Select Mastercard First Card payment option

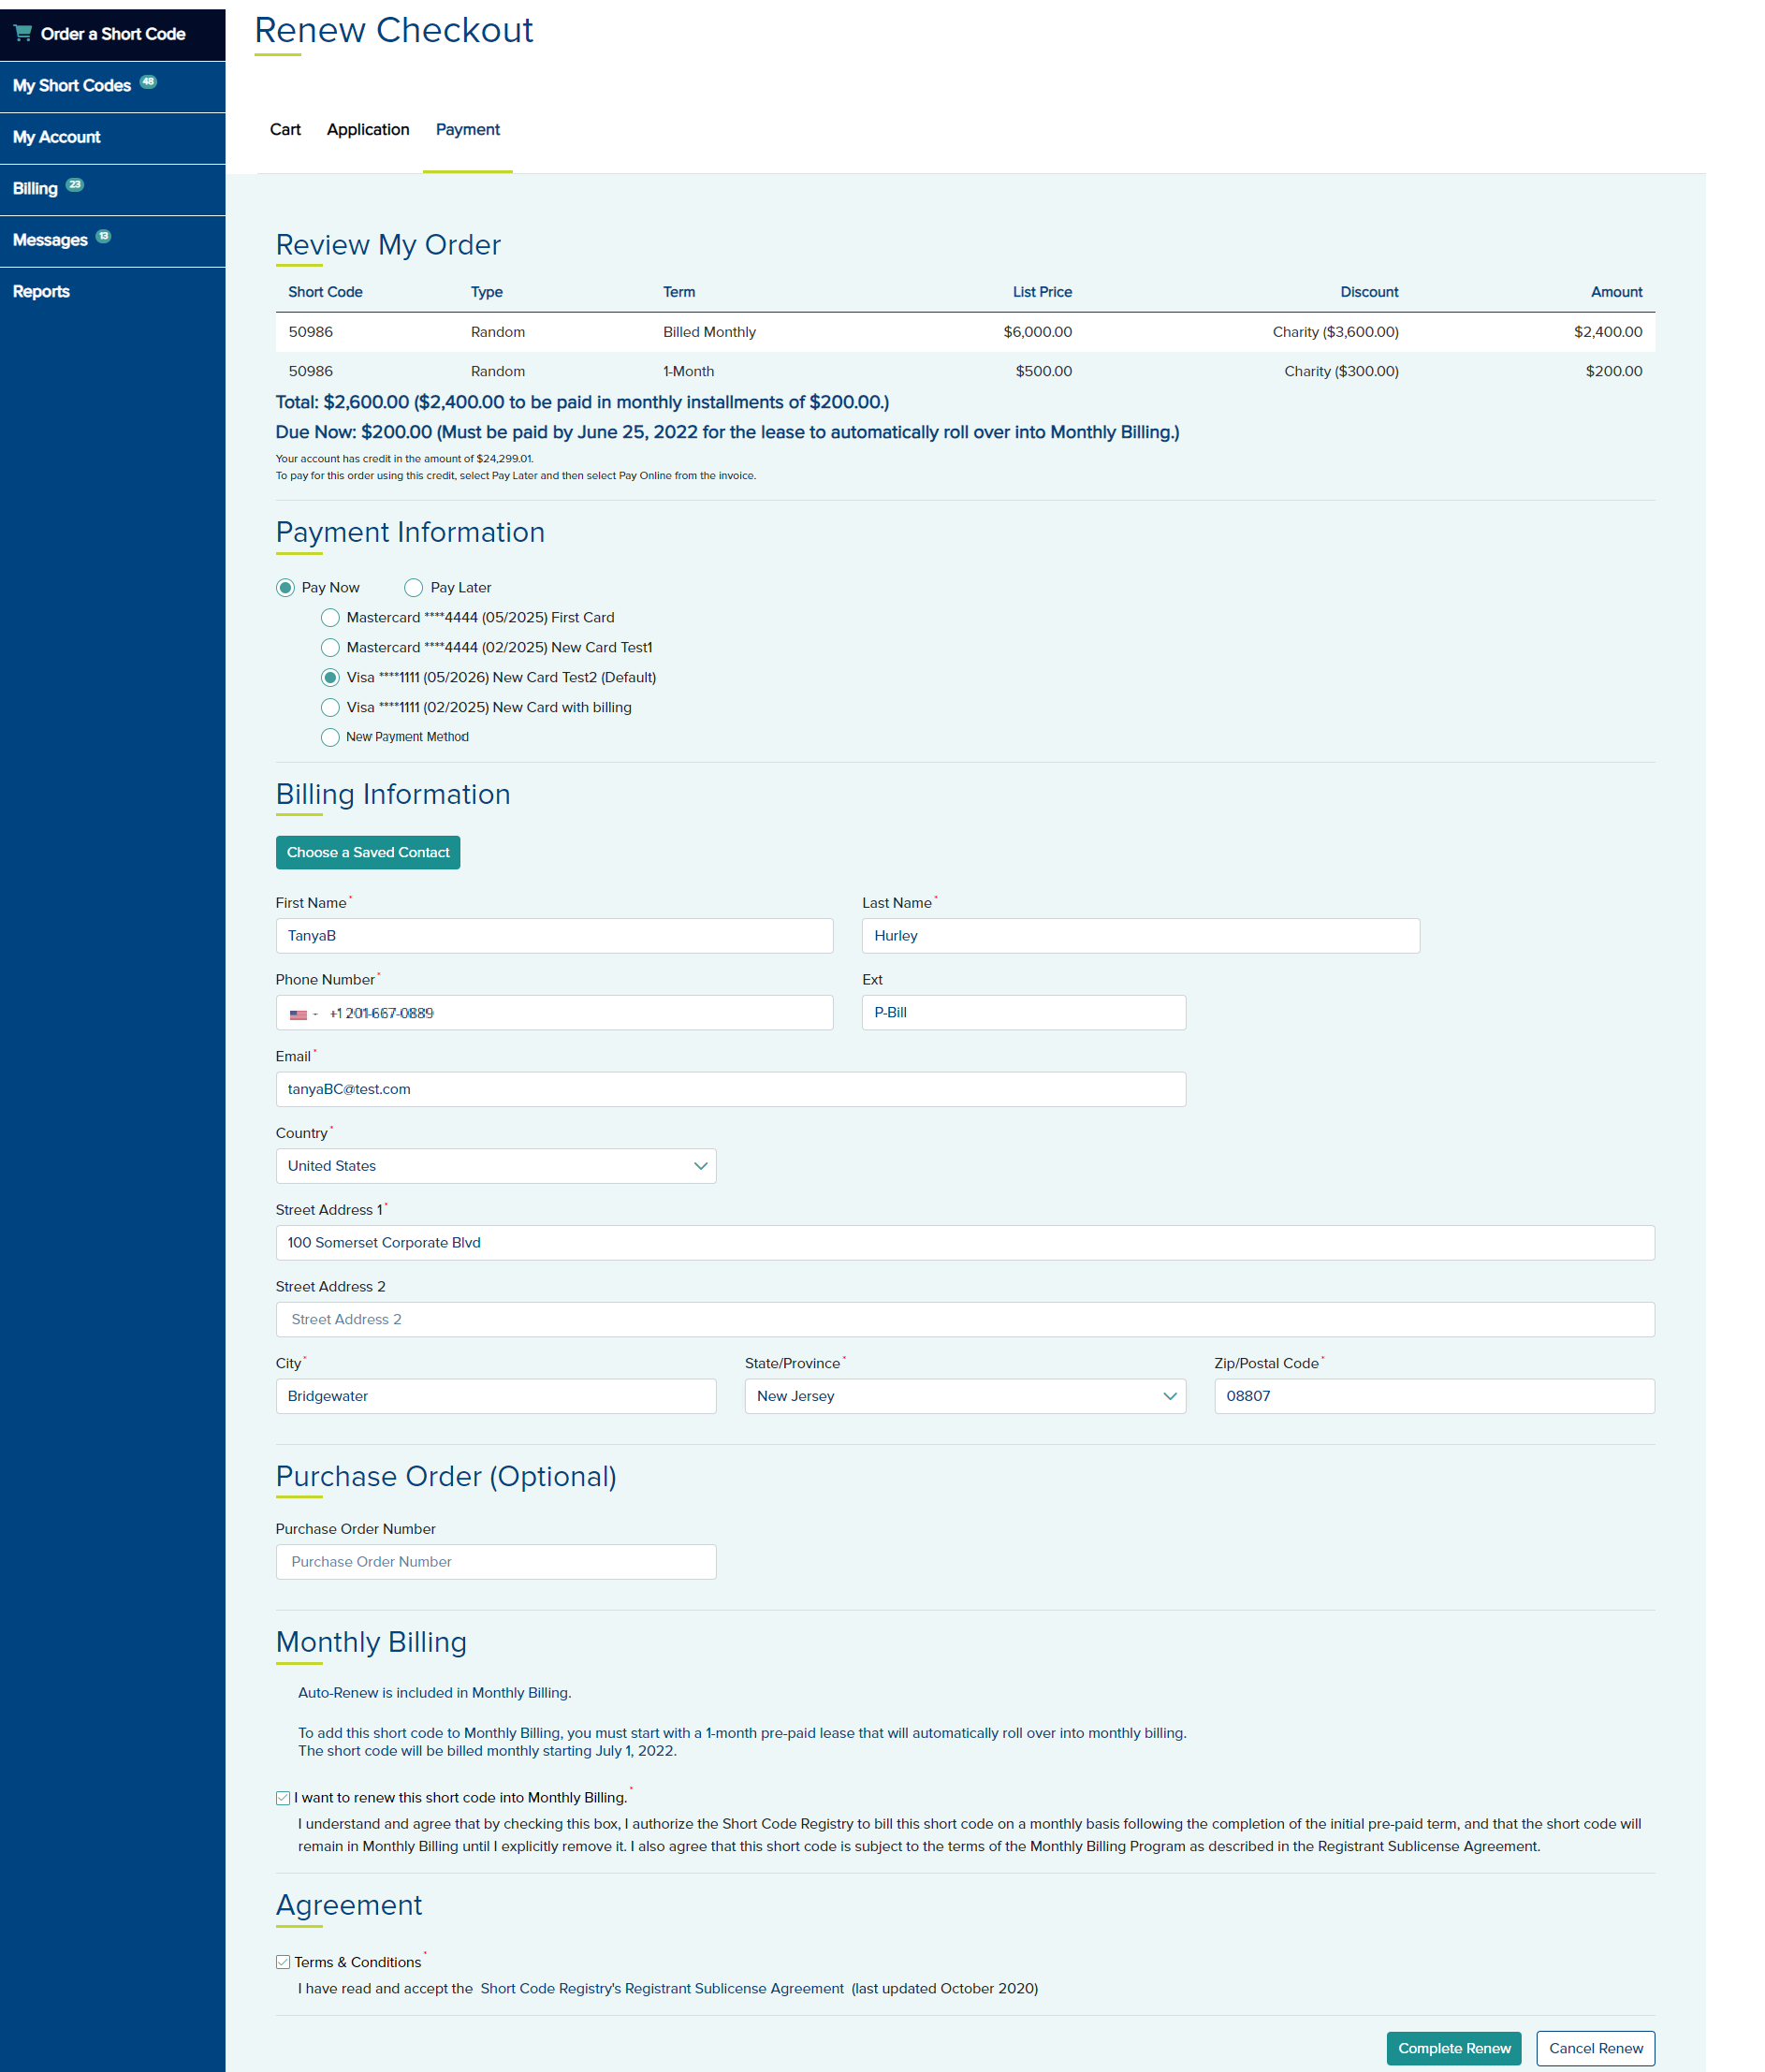[x=330, y=618]
